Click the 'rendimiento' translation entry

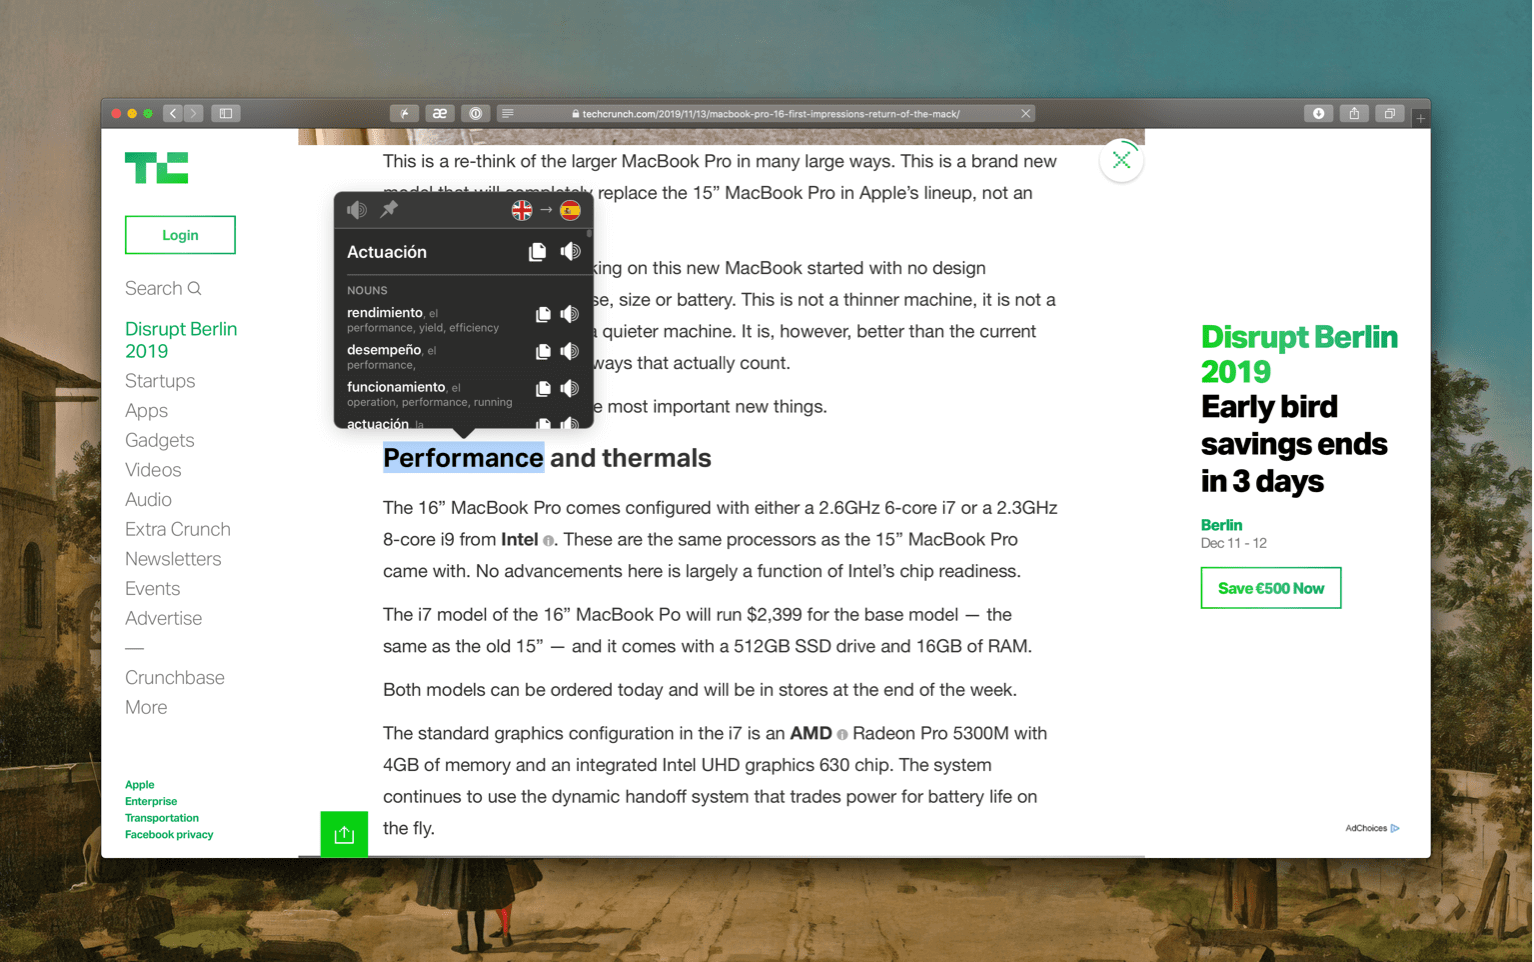tap(385, 313)
